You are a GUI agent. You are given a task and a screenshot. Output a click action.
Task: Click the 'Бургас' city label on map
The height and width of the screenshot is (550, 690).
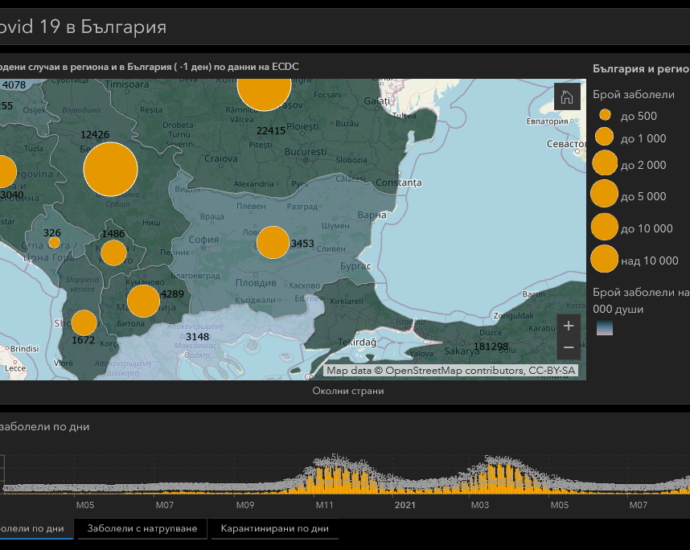click(x=356, y=266)
